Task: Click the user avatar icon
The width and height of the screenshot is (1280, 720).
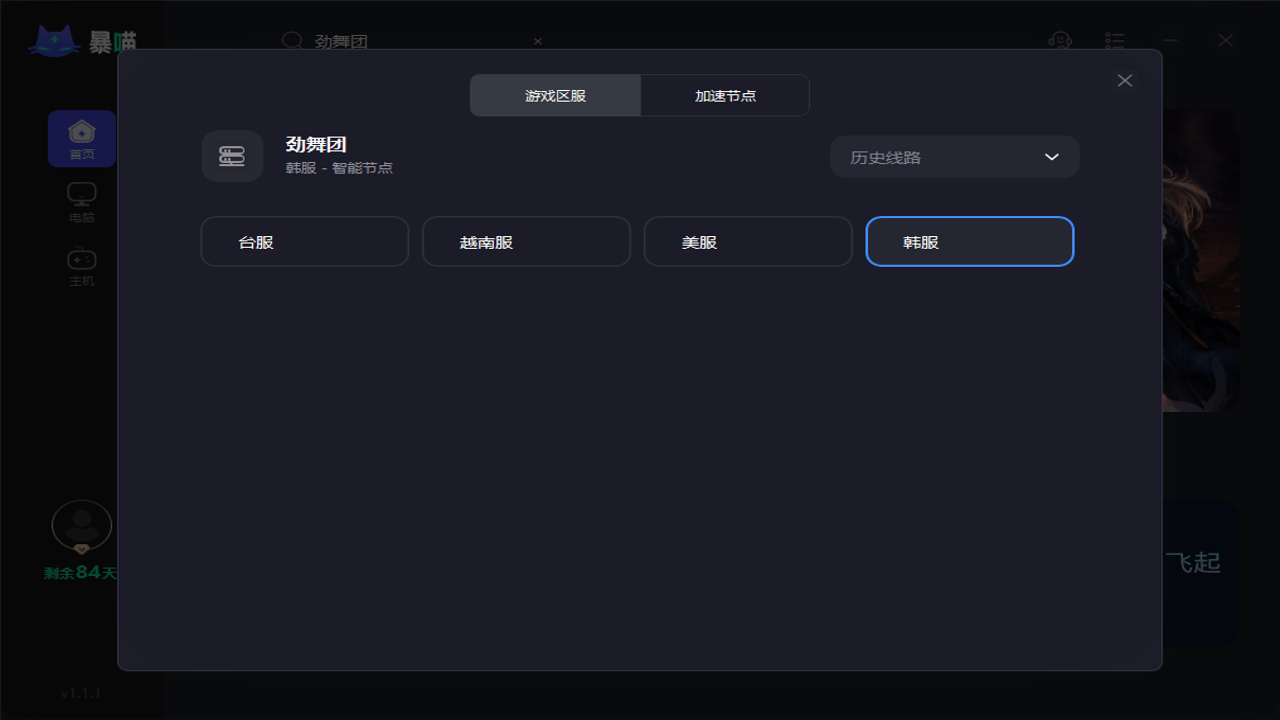Action: coord(82,527)
